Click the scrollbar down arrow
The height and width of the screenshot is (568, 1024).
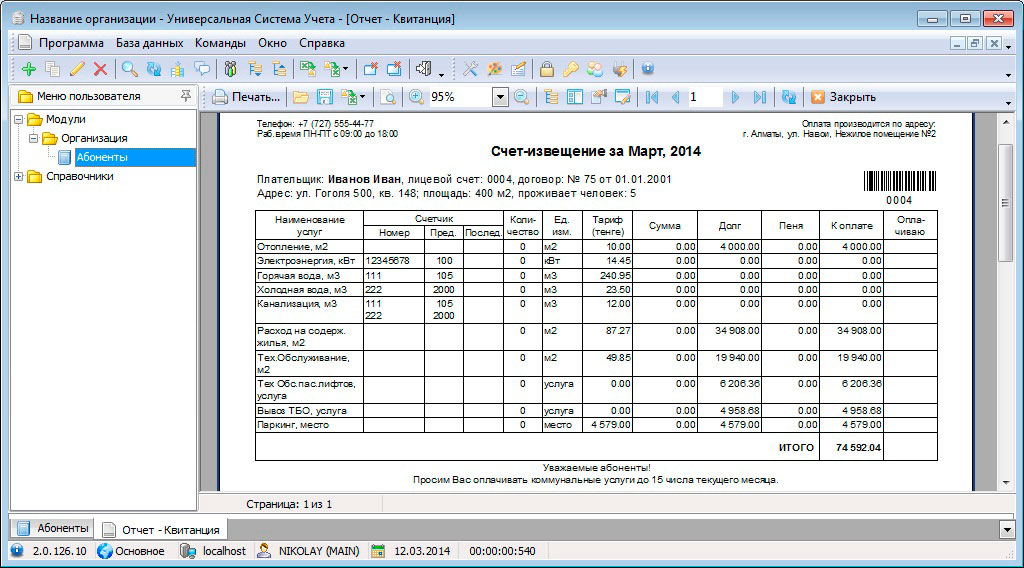coord(1006,482)
